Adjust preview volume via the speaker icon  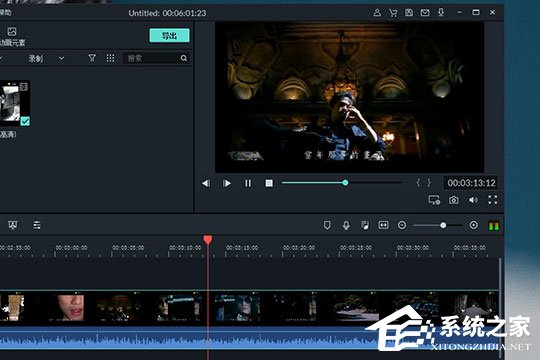click(x=474, y=200)
